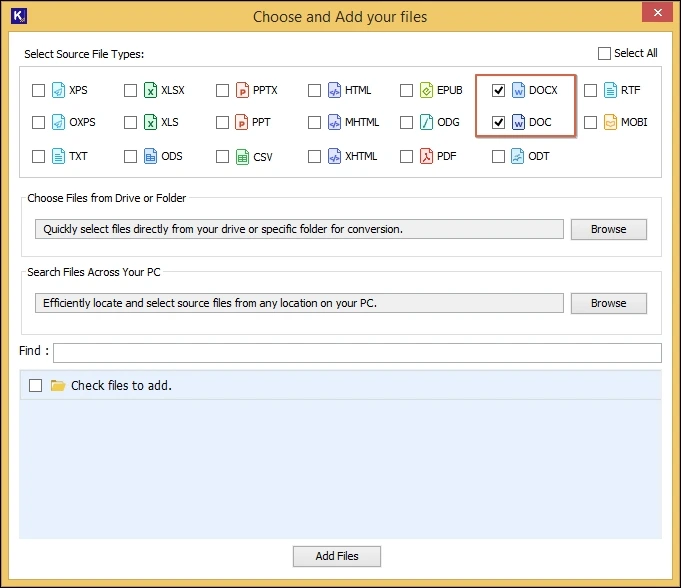This screenshot has width=681, height=588.
Task: Browse for files from Drive or Folder
Action: [608, 229]
